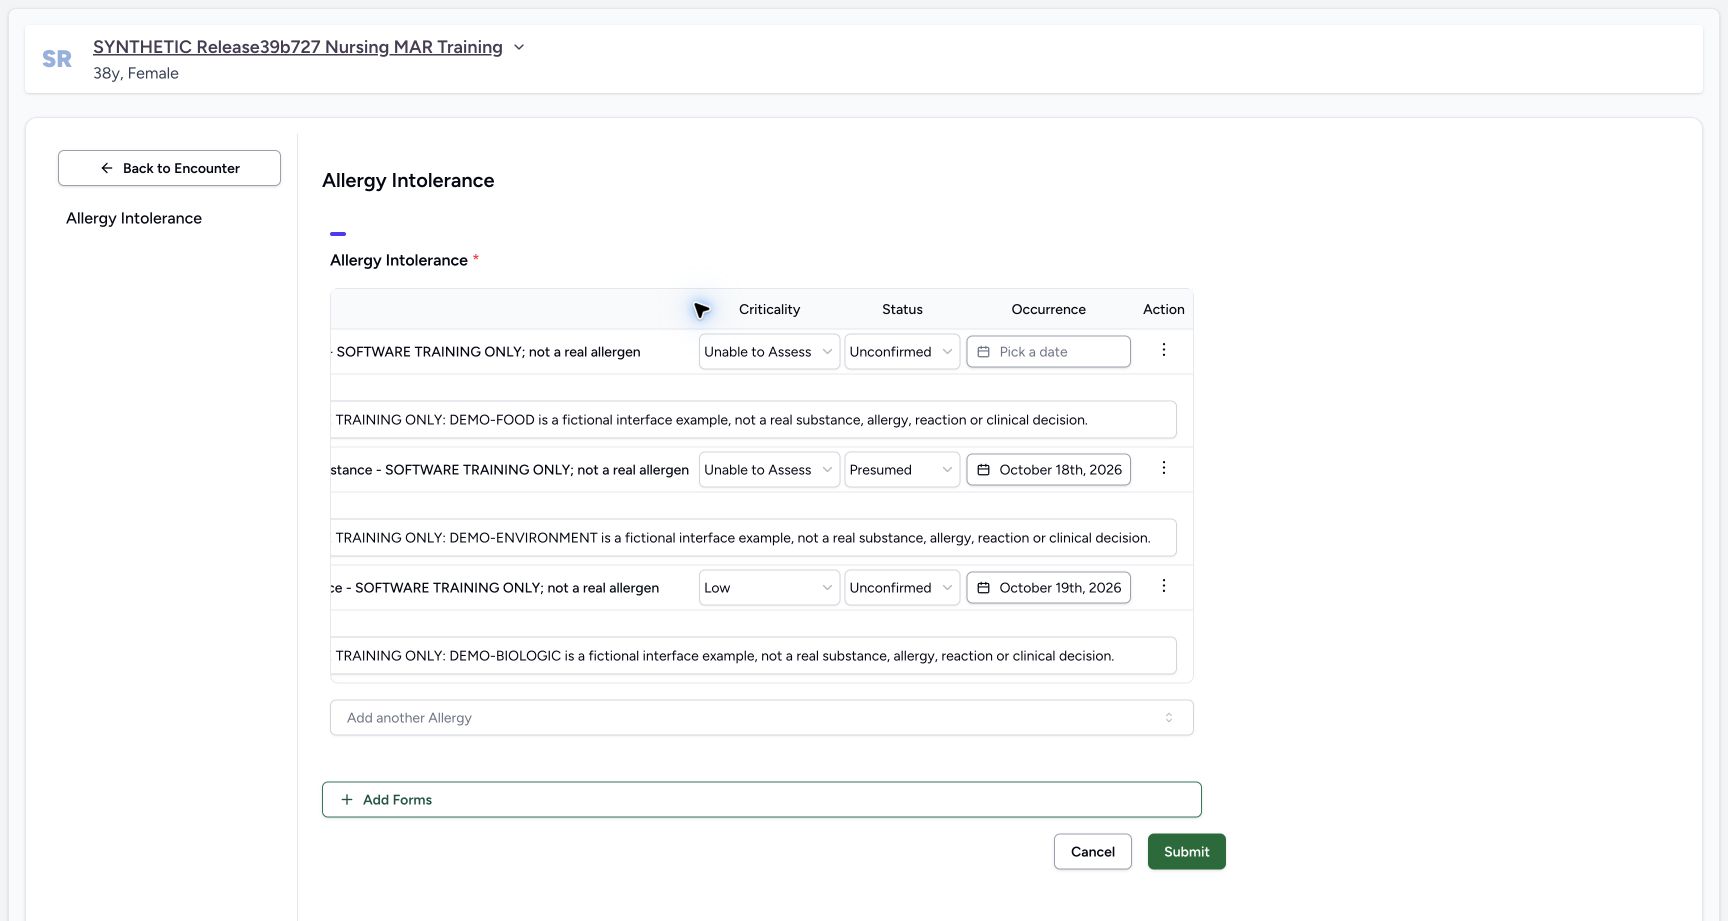This screenshot has height=921, width=1728.
Task: Open the October 19th, 2026 date picker
Action: pyautogui.click(x=1048, y=588)
